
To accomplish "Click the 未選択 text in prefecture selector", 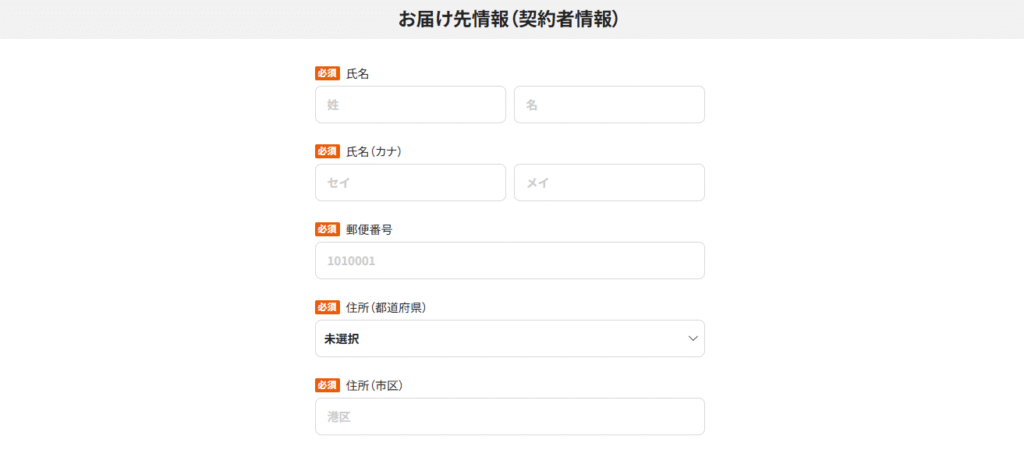I will click(x=342, y=339).
